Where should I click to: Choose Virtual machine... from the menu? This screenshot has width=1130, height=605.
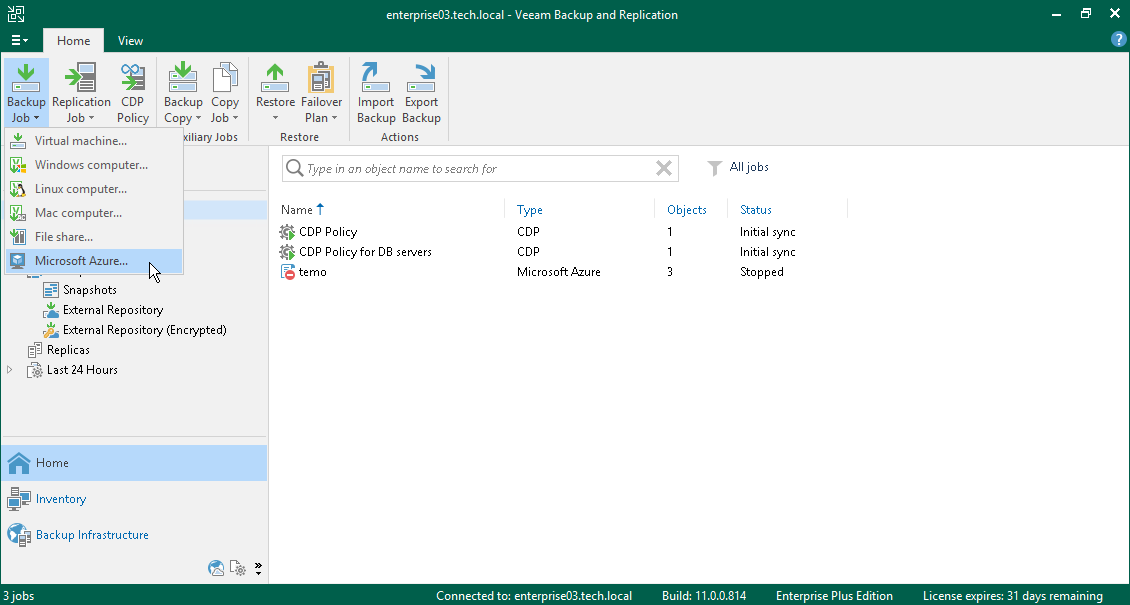(x=94, y=141)
